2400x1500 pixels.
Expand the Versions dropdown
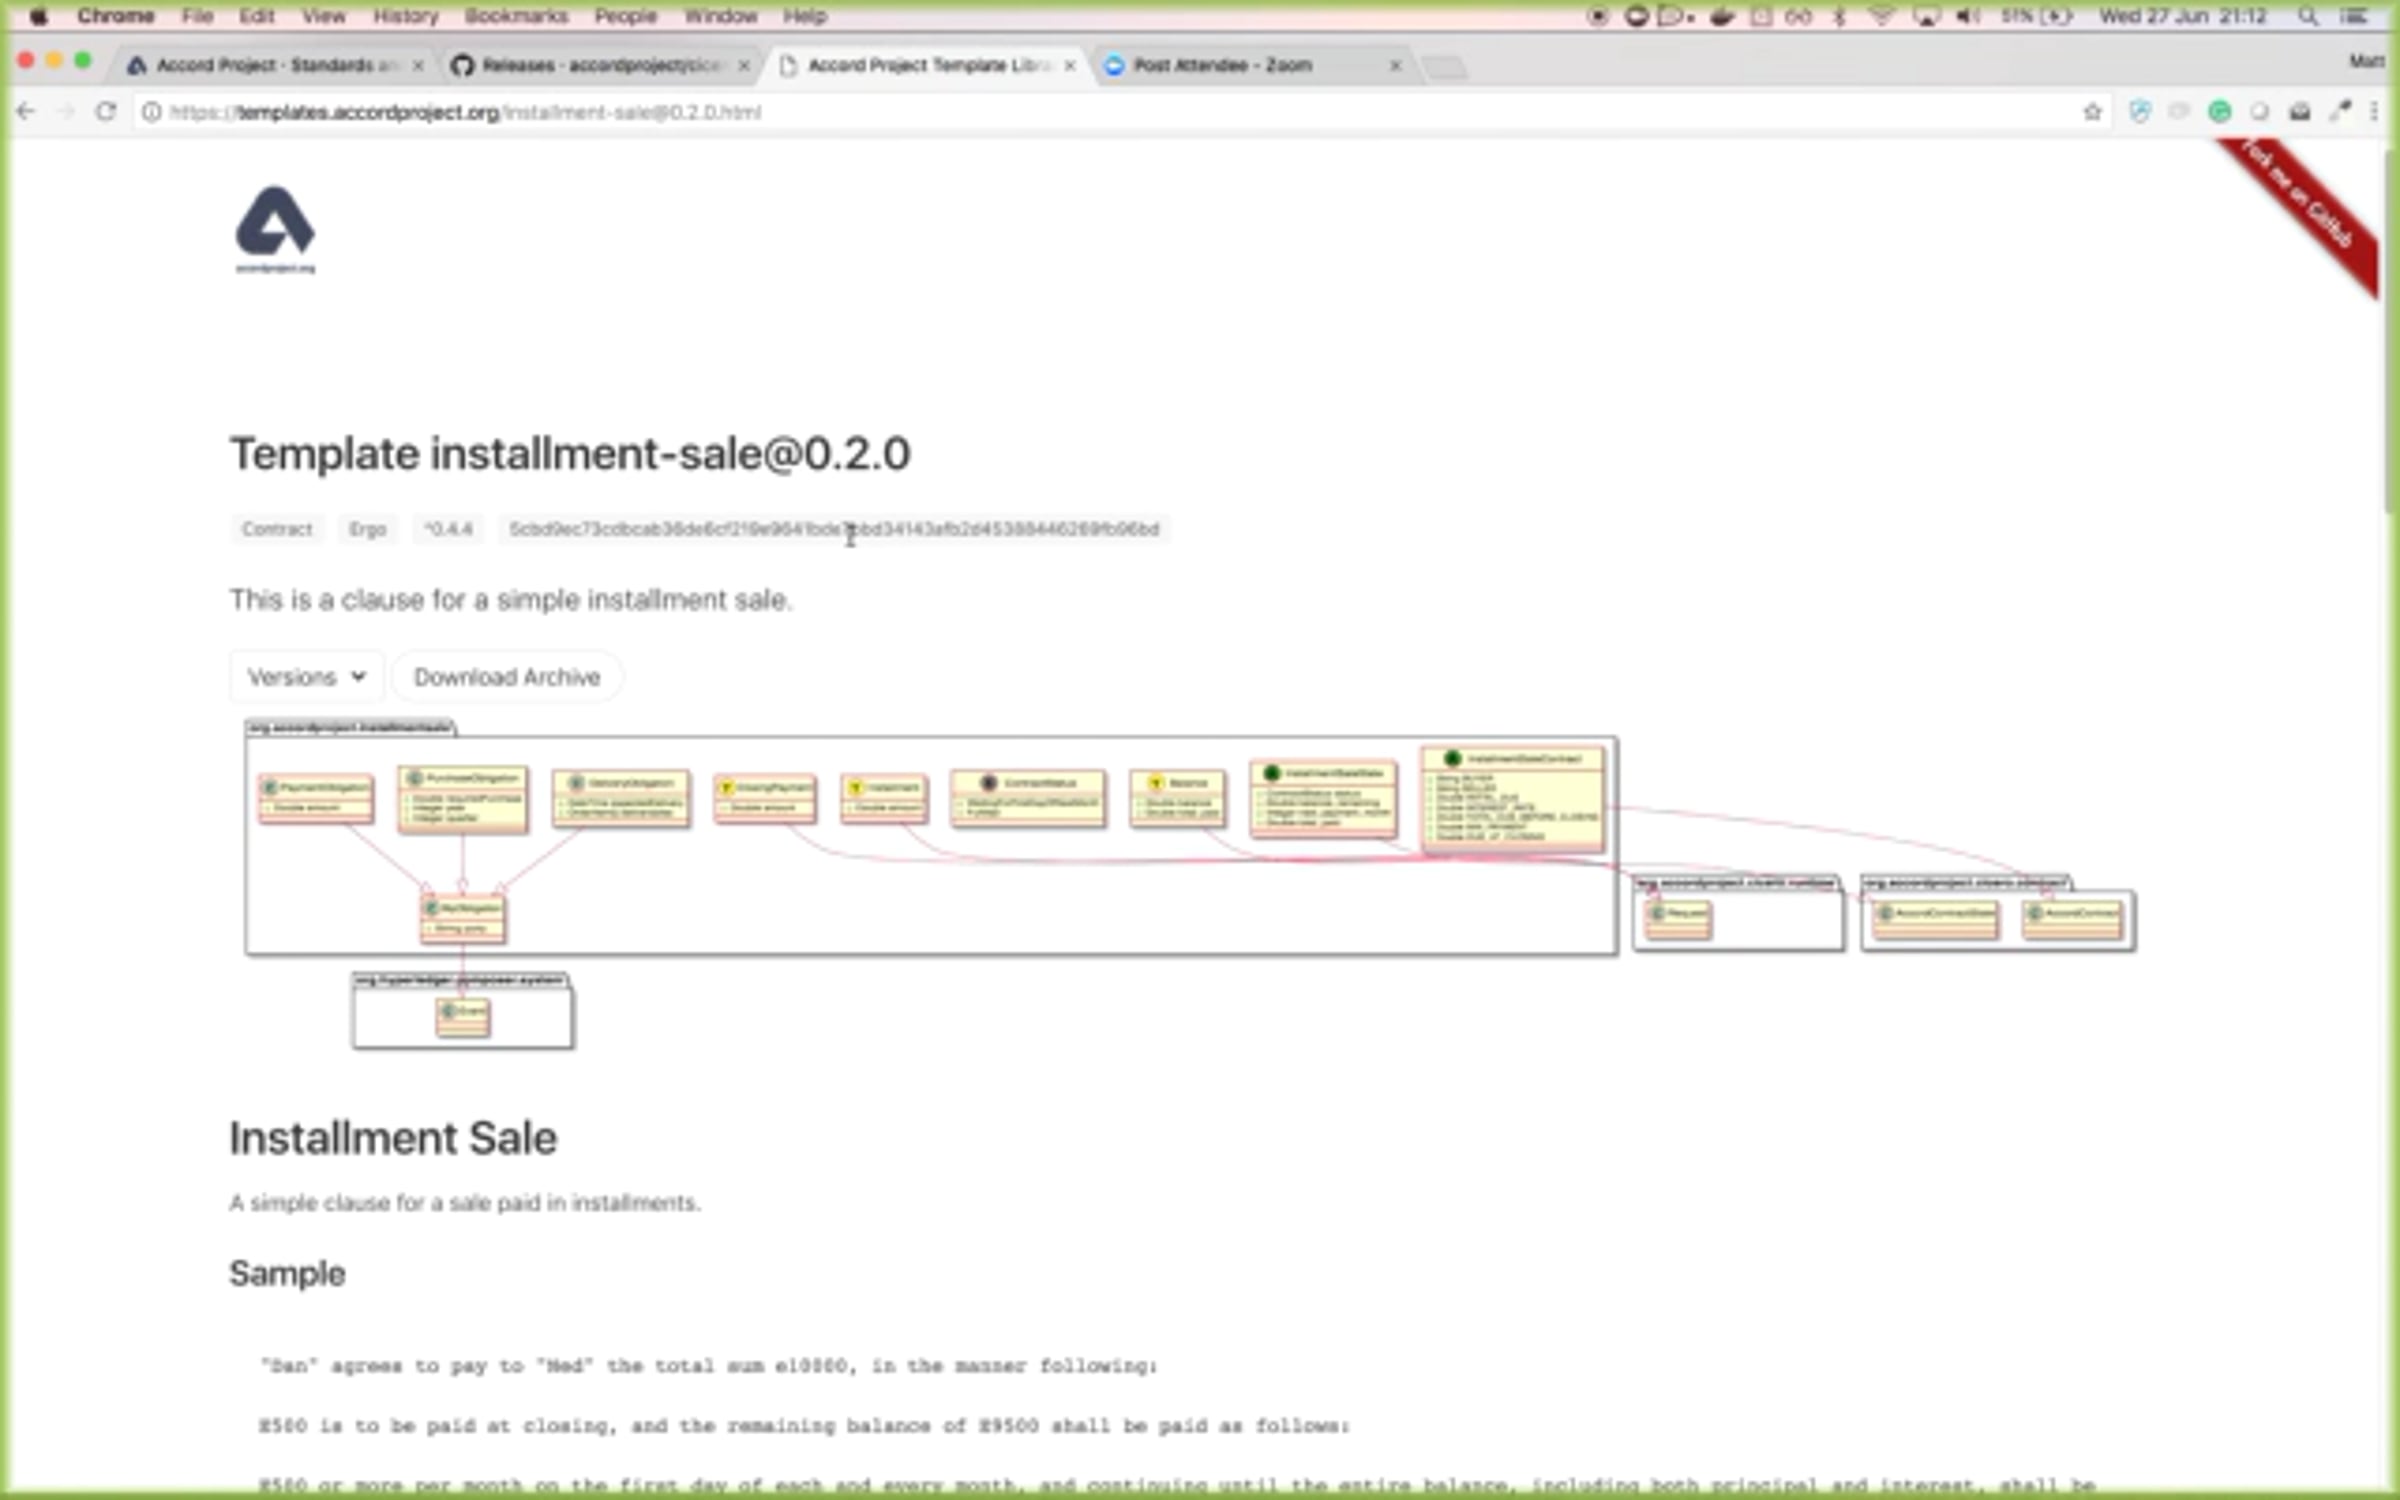(x=306, y=677)
